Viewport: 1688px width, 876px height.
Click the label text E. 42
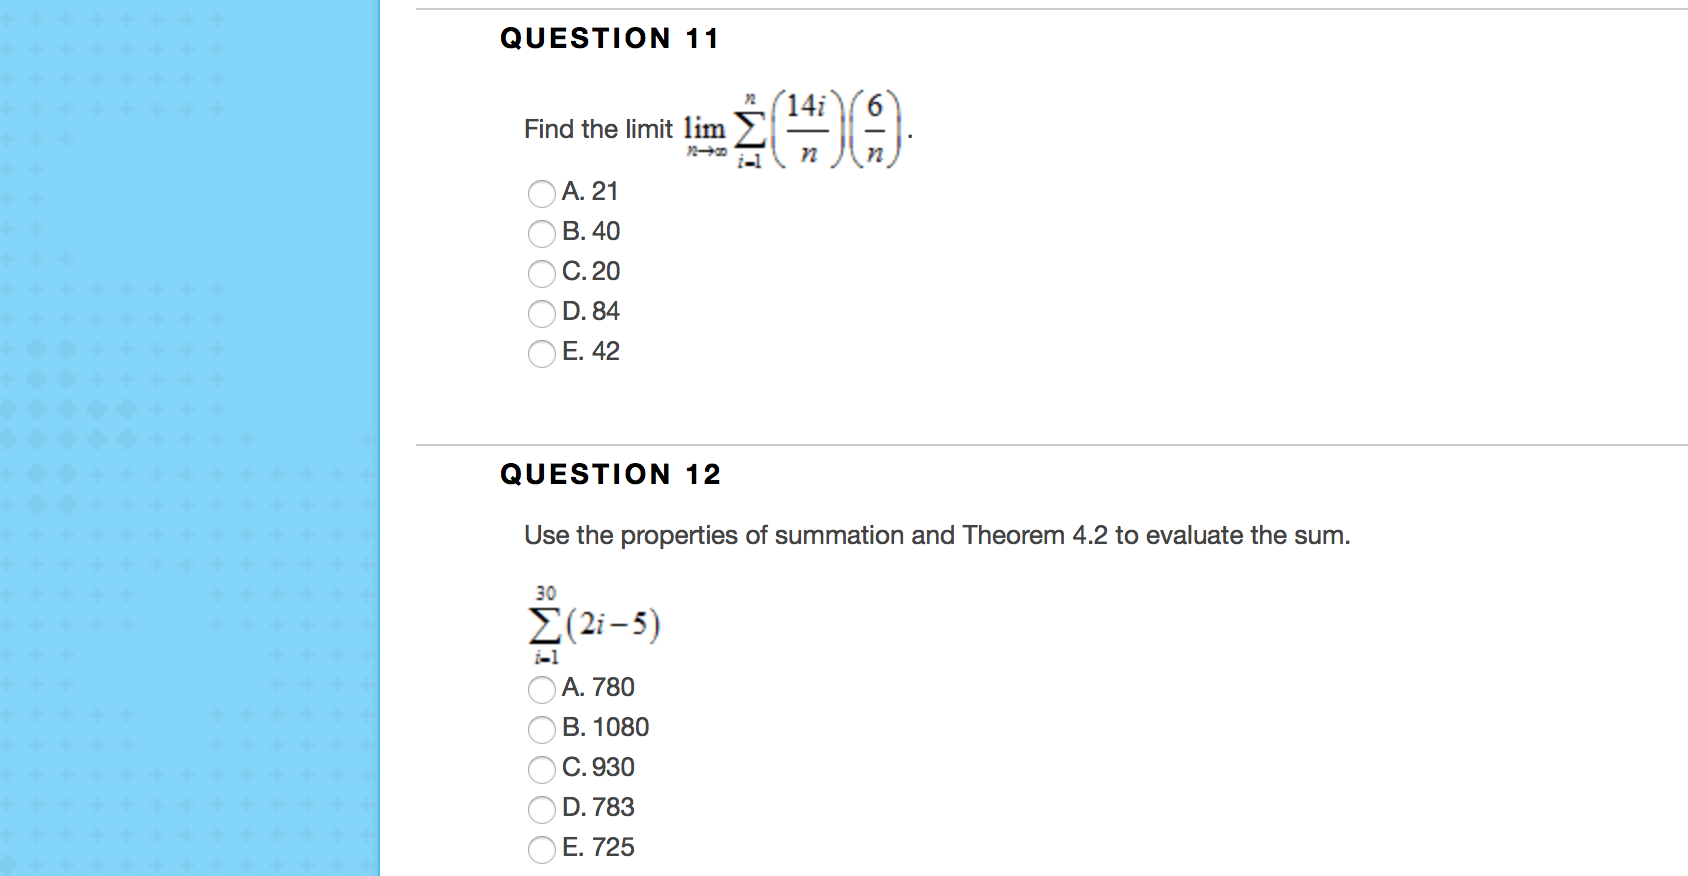point(589,352)
